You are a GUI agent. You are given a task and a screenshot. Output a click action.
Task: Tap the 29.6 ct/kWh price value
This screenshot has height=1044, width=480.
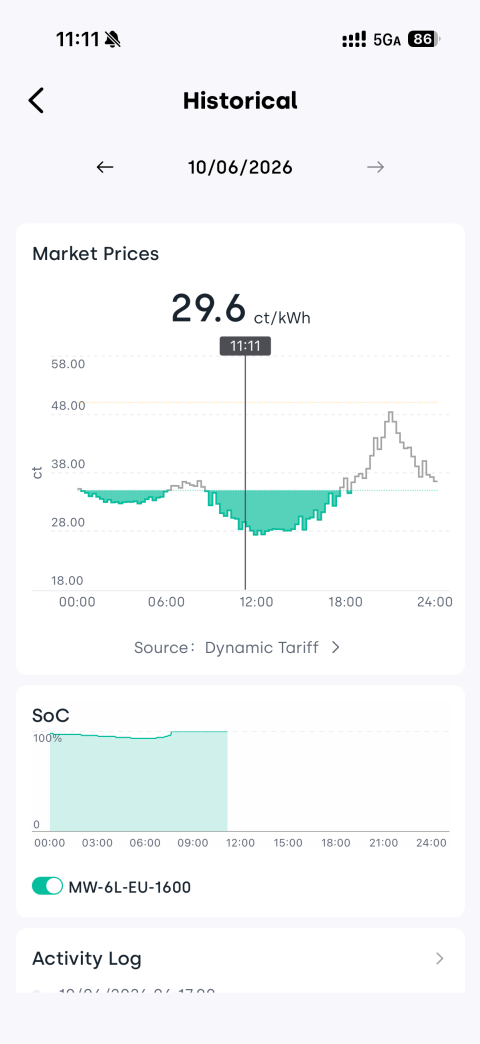point(240,309)
